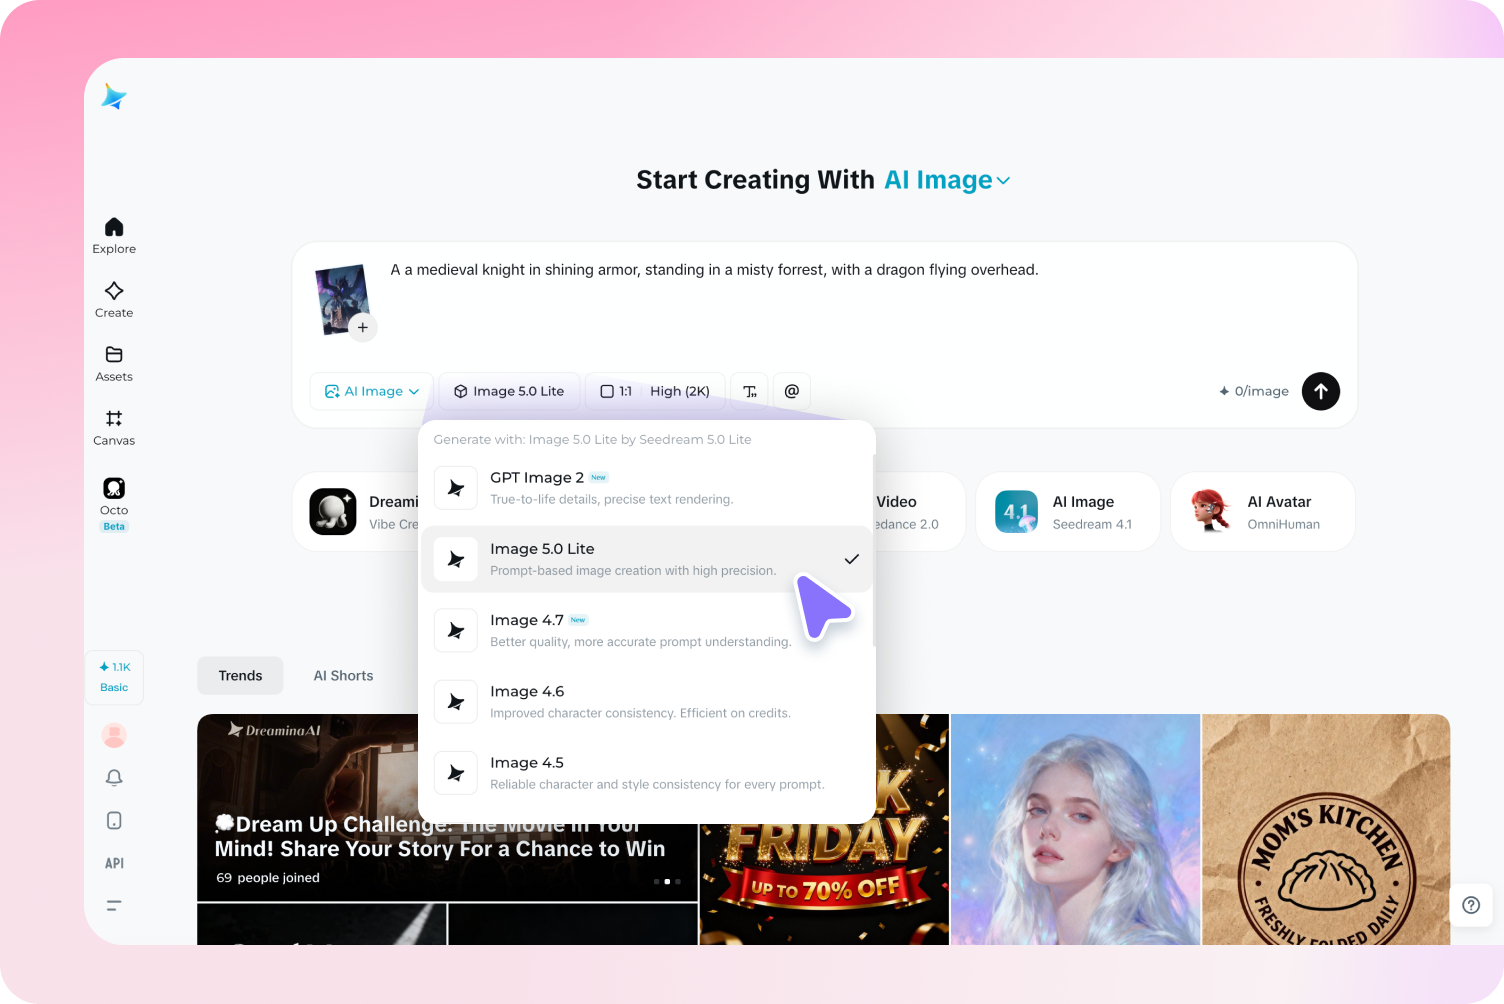Switch to the Trends tab
The width and height of the screenshot is (1504, 1004).
240,676
